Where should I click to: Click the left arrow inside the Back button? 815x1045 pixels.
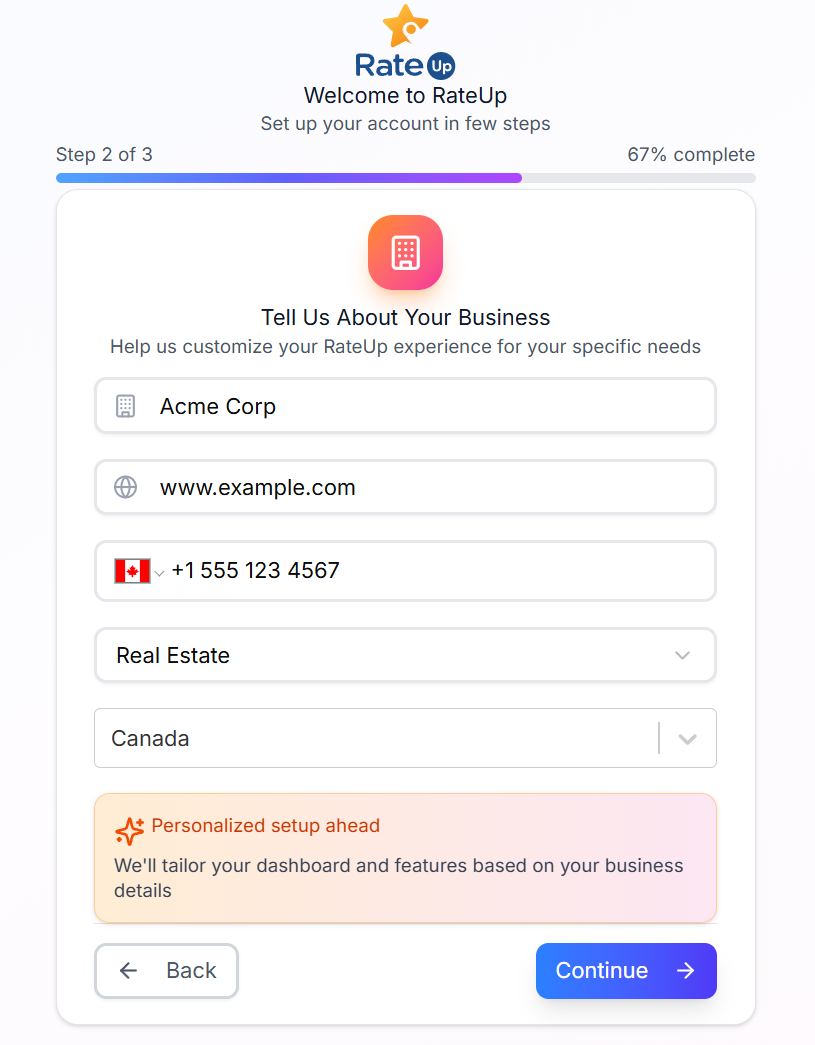pos(128,971)
